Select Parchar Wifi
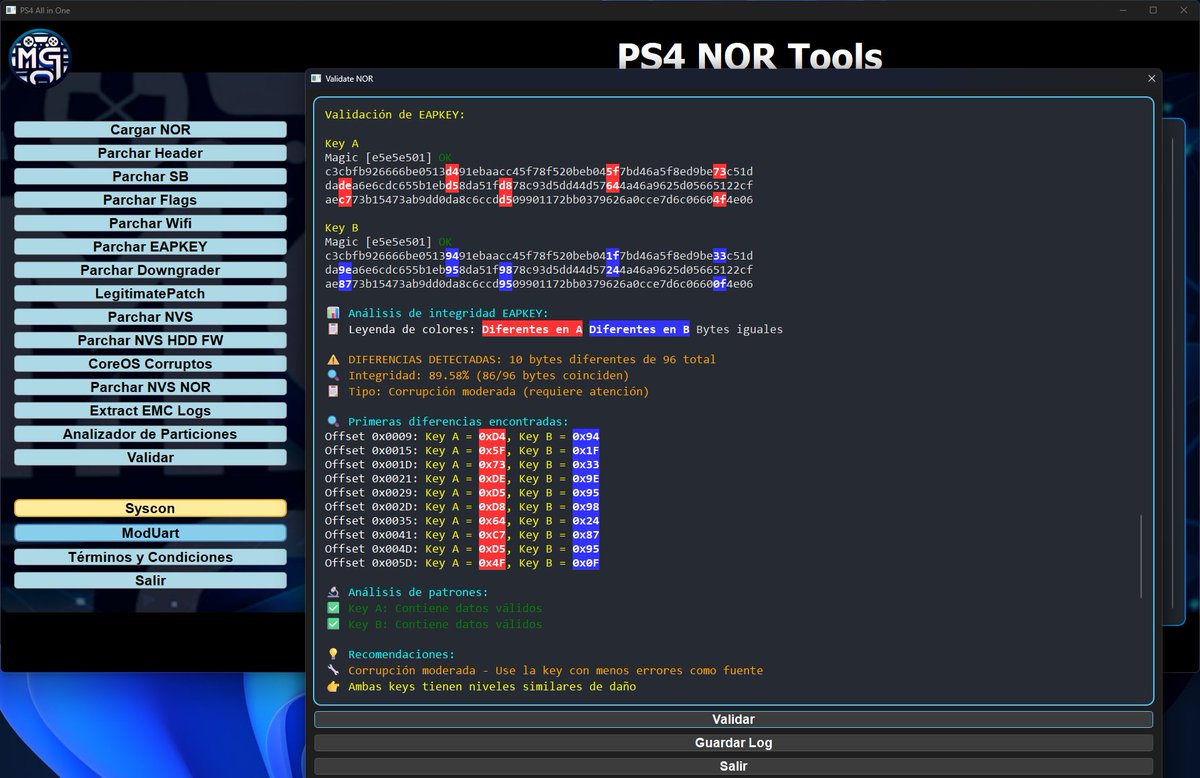Viewport: 1200px width, 778px height. point(150,223)
